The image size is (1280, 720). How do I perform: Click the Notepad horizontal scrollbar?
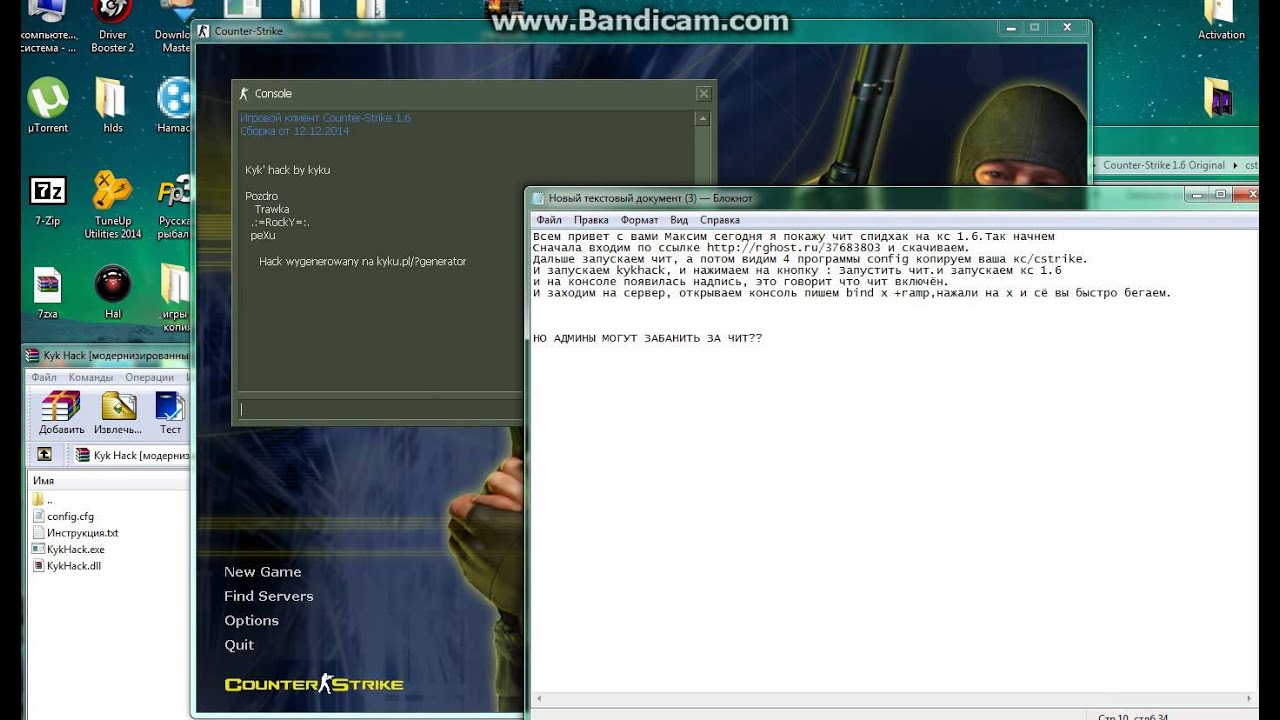coord(894,699)
